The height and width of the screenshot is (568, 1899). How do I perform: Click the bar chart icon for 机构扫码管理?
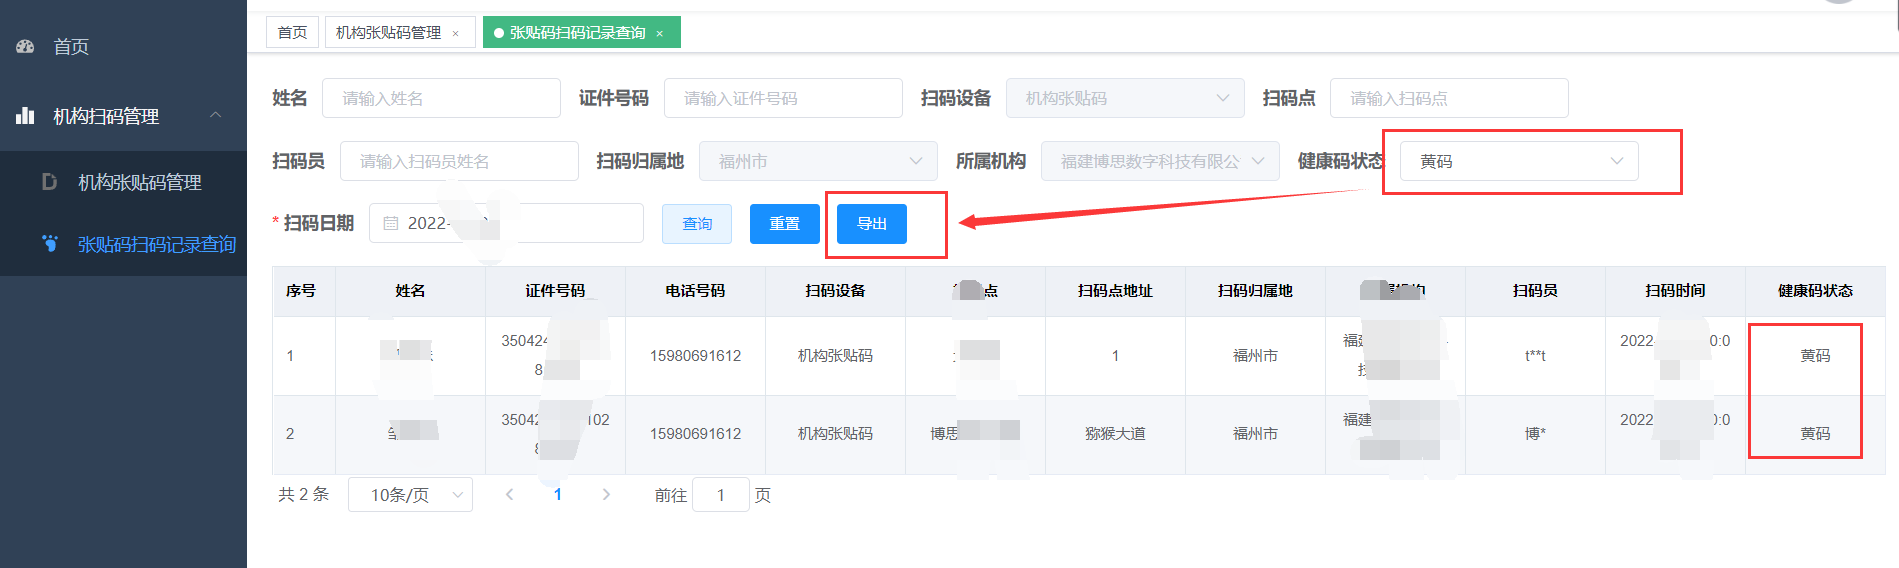pyautogui.click(x=26, y=116)
